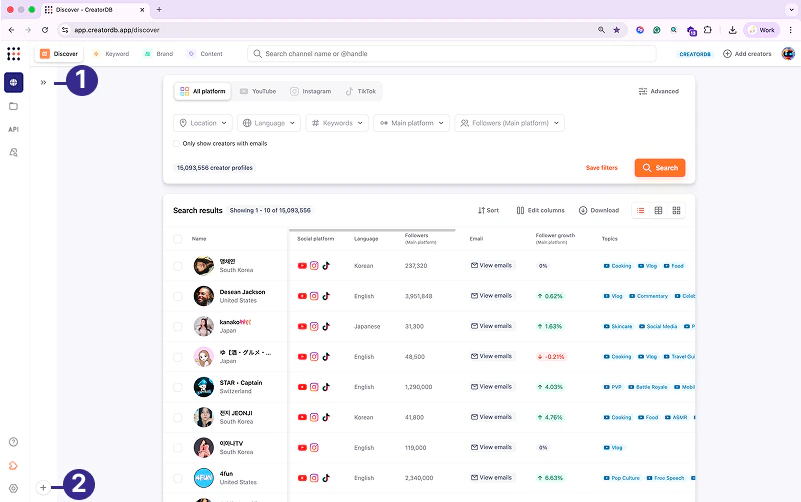801x502 pixels.
Task: Open user avatar in top right
Action: [788, 54]
